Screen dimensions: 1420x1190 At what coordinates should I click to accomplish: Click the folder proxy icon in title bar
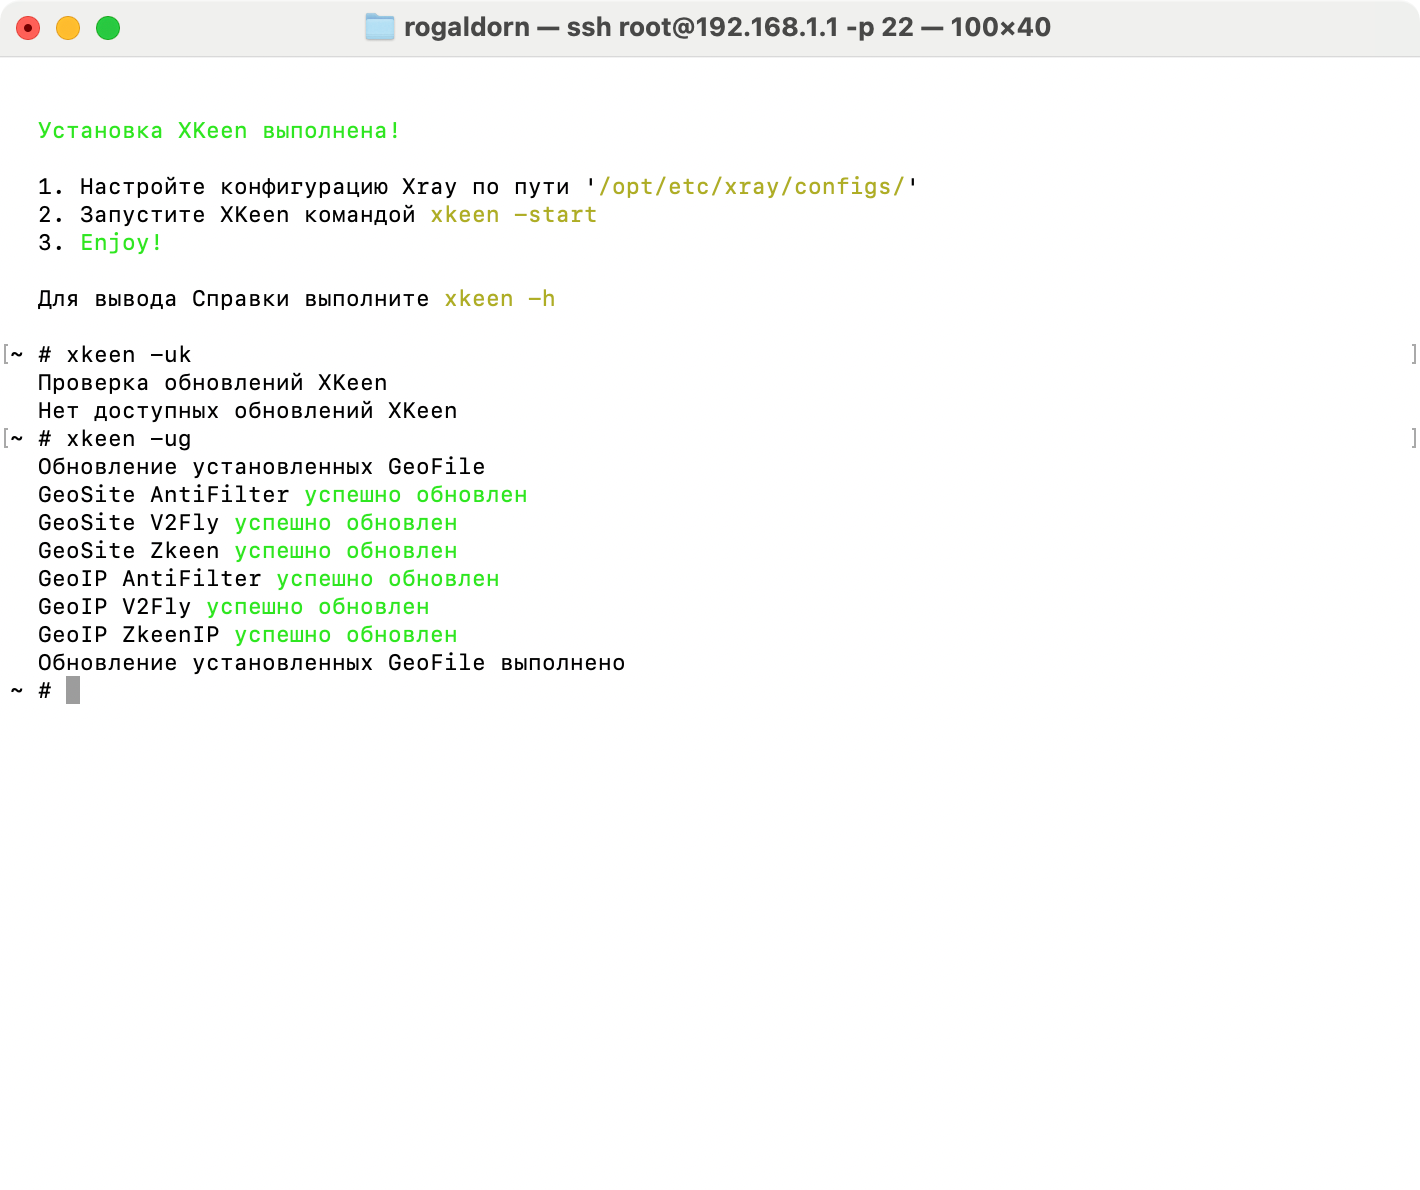point(380,27)
